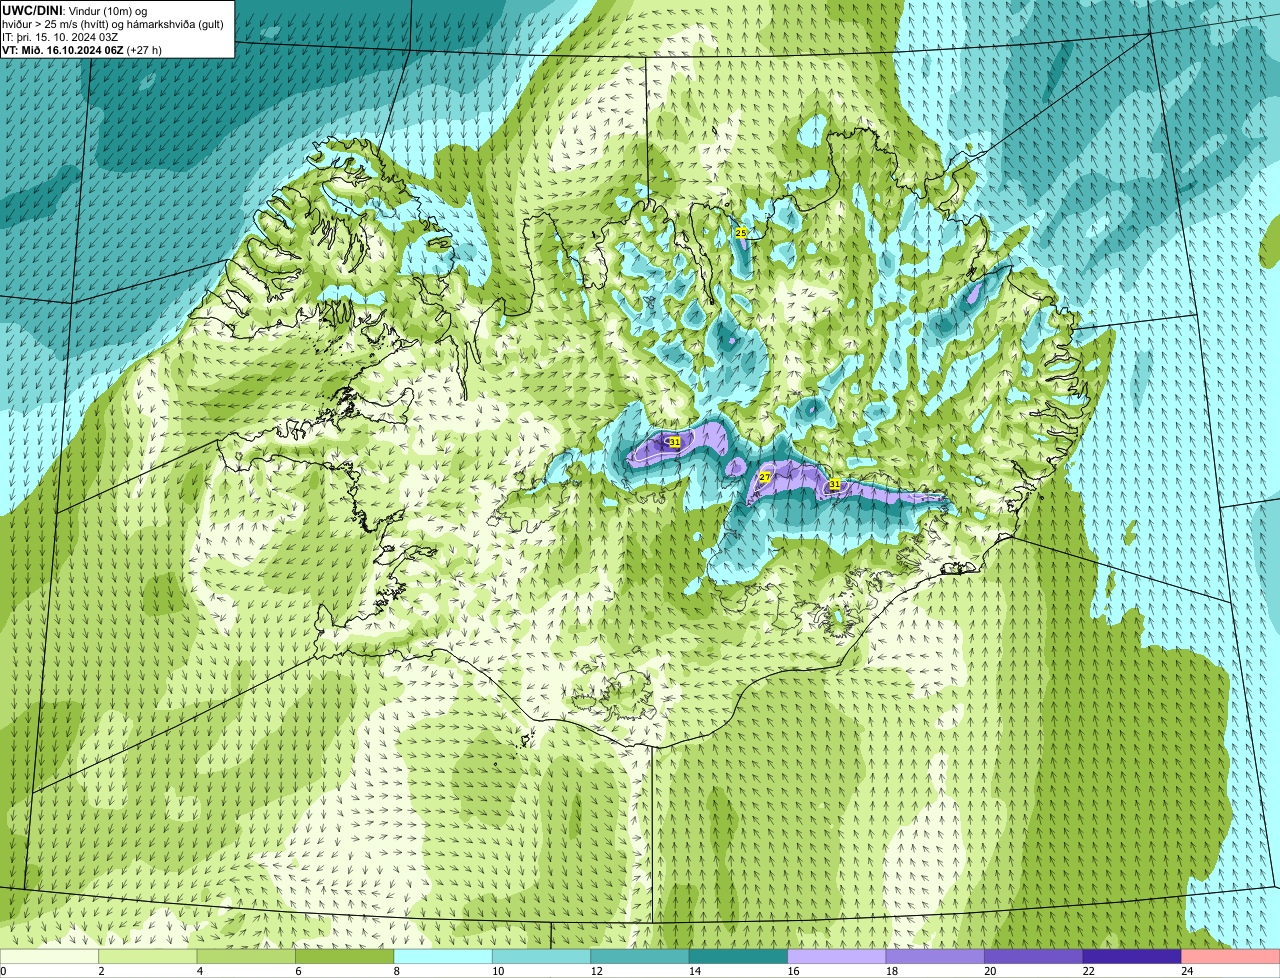Screen dimensions: 1280x978
Task: Click the 'IT: þri. 15. 10. 2024 03Z' line
Action: [61, 37]
